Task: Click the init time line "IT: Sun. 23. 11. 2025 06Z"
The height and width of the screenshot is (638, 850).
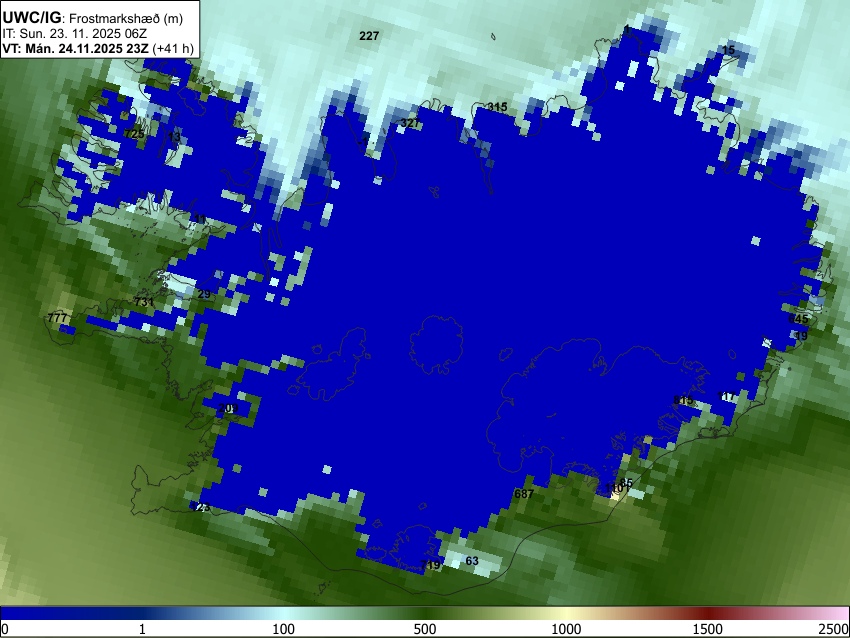Action: pyautogui.click(x=74, y=34)
